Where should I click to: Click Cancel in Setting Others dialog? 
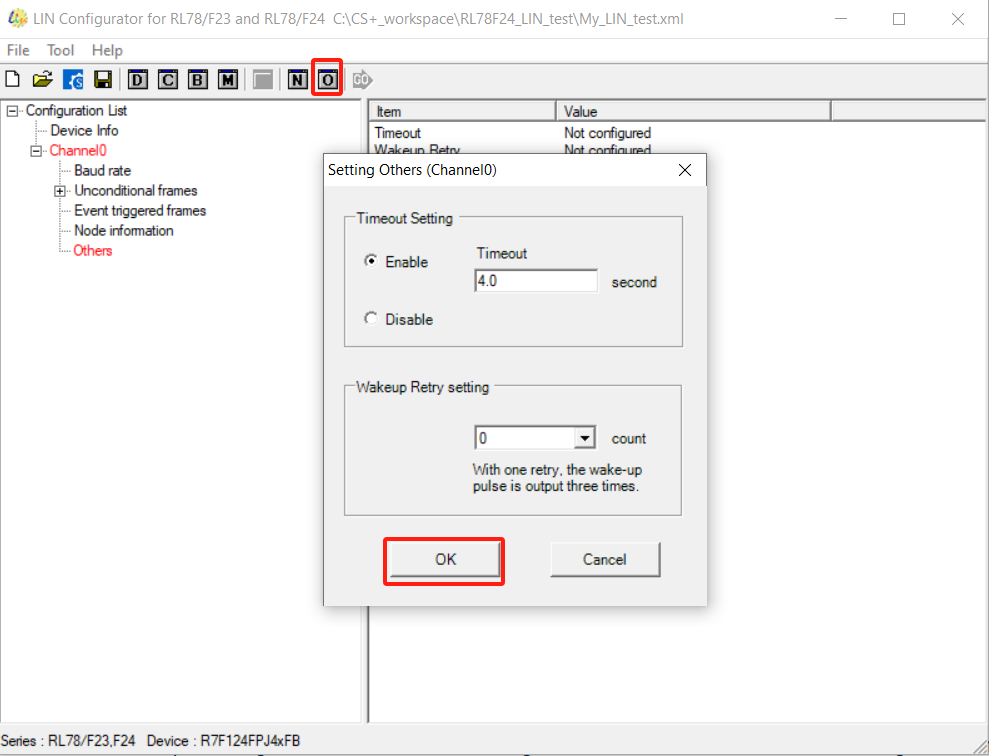pos(605,560)
